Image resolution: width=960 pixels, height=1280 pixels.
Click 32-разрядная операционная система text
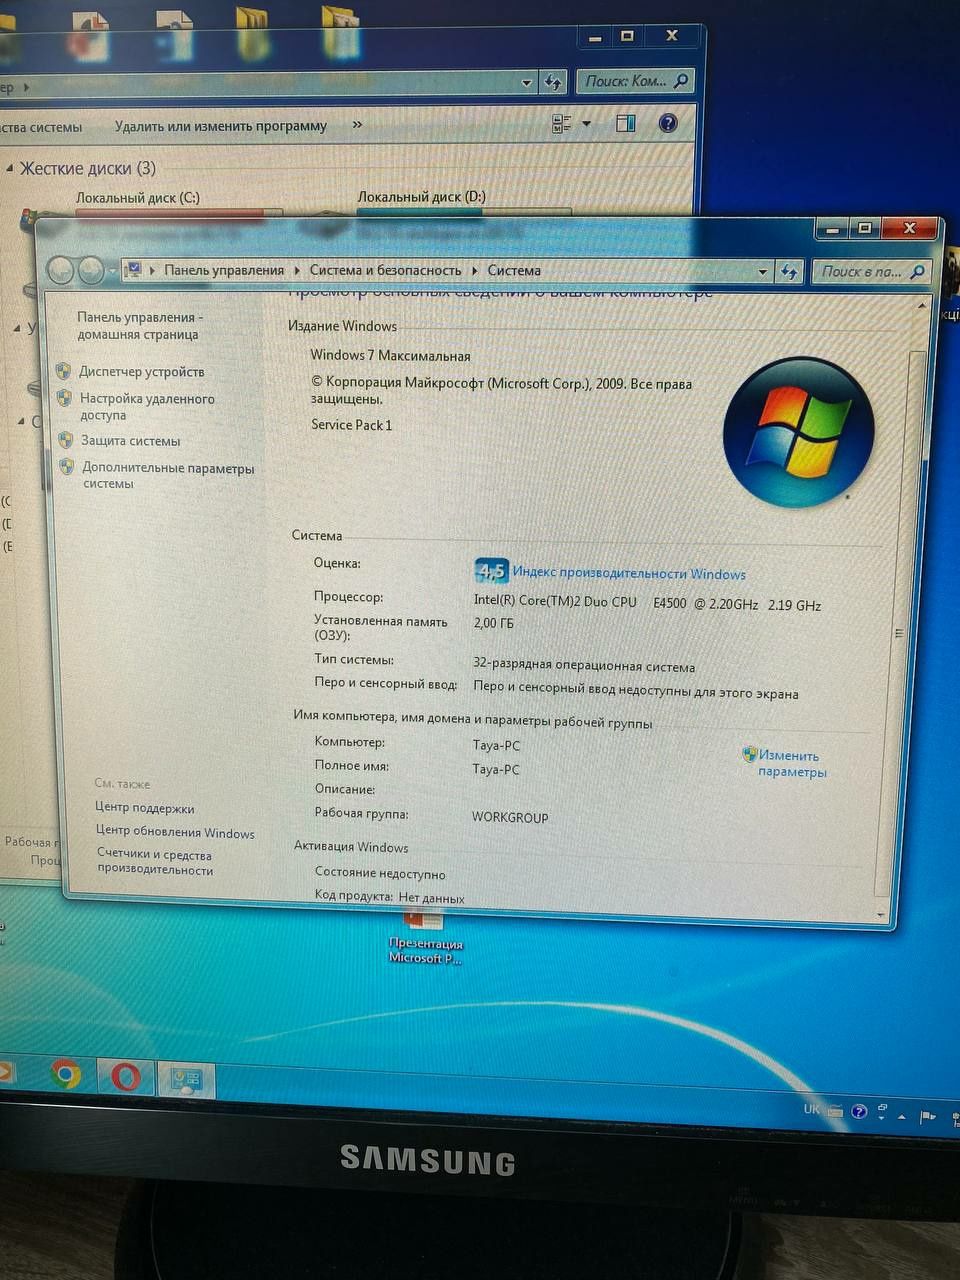[x=583, y=666]
